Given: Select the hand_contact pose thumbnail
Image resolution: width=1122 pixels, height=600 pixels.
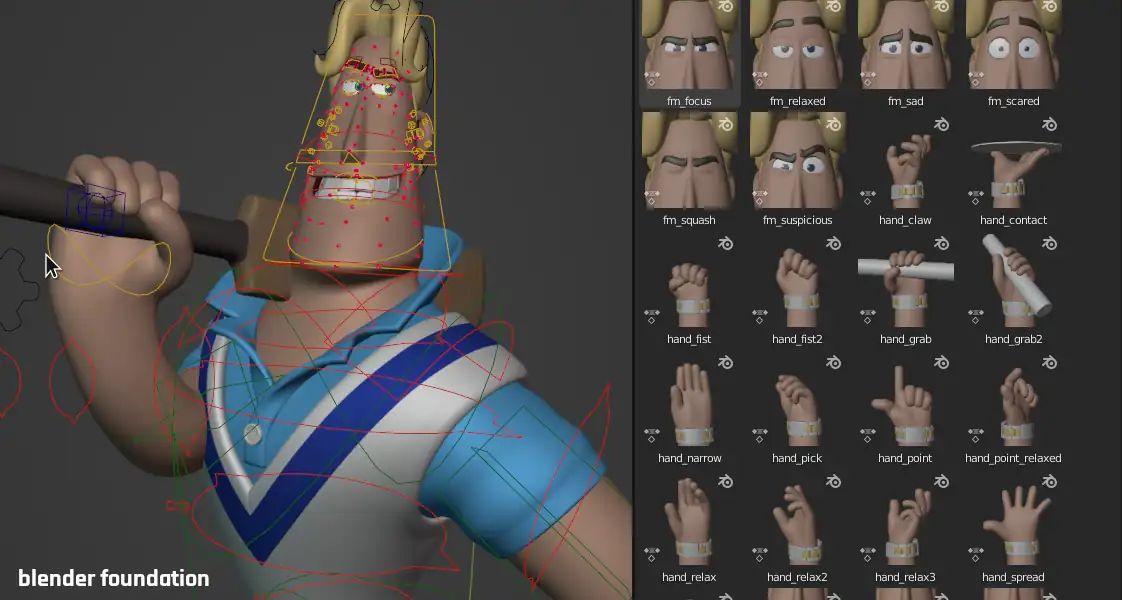Looking at the screenshot, I should (1013, 161).
